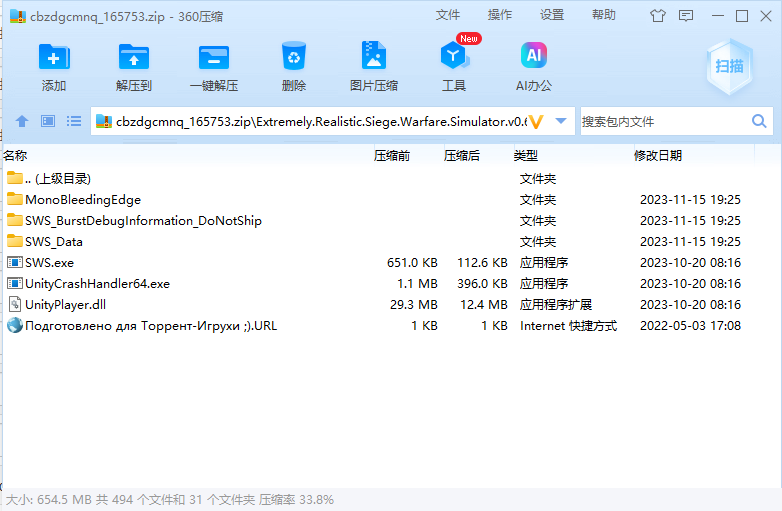Click the 一键解压 one-click extract icon

(x=213, y=57)
